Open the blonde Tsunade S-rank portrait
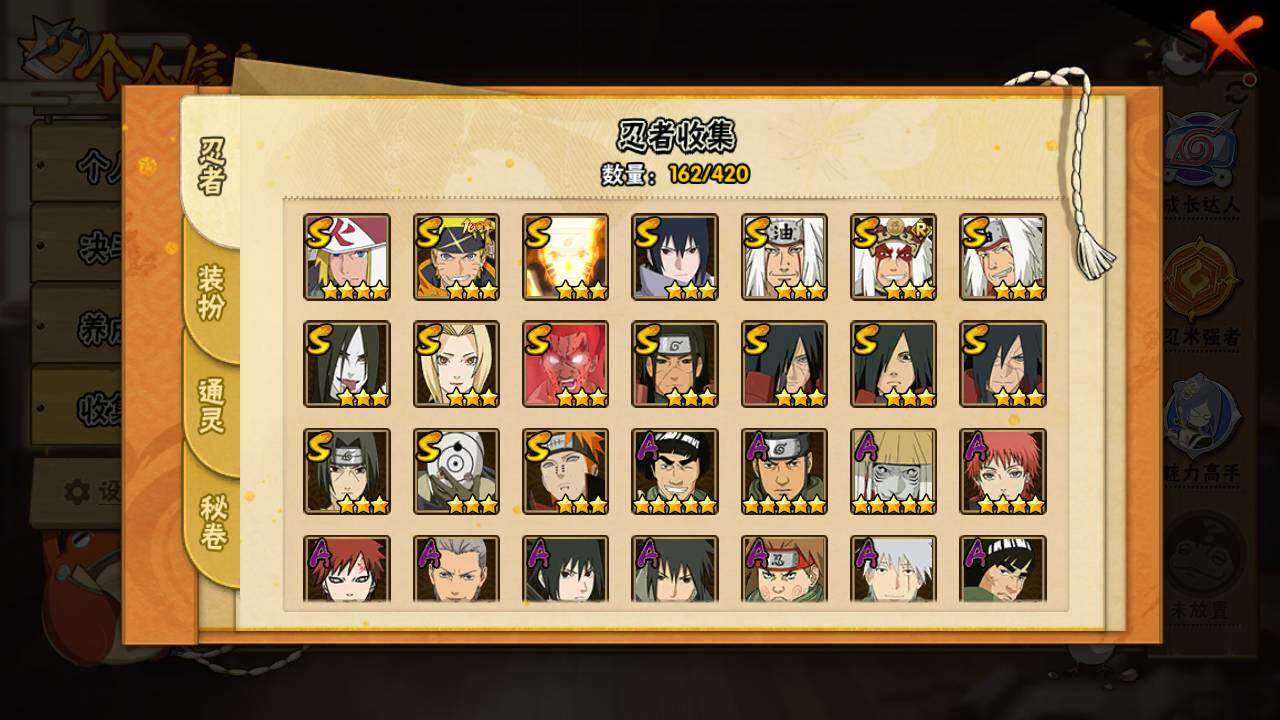1280x720 pixels. (456, 364)
